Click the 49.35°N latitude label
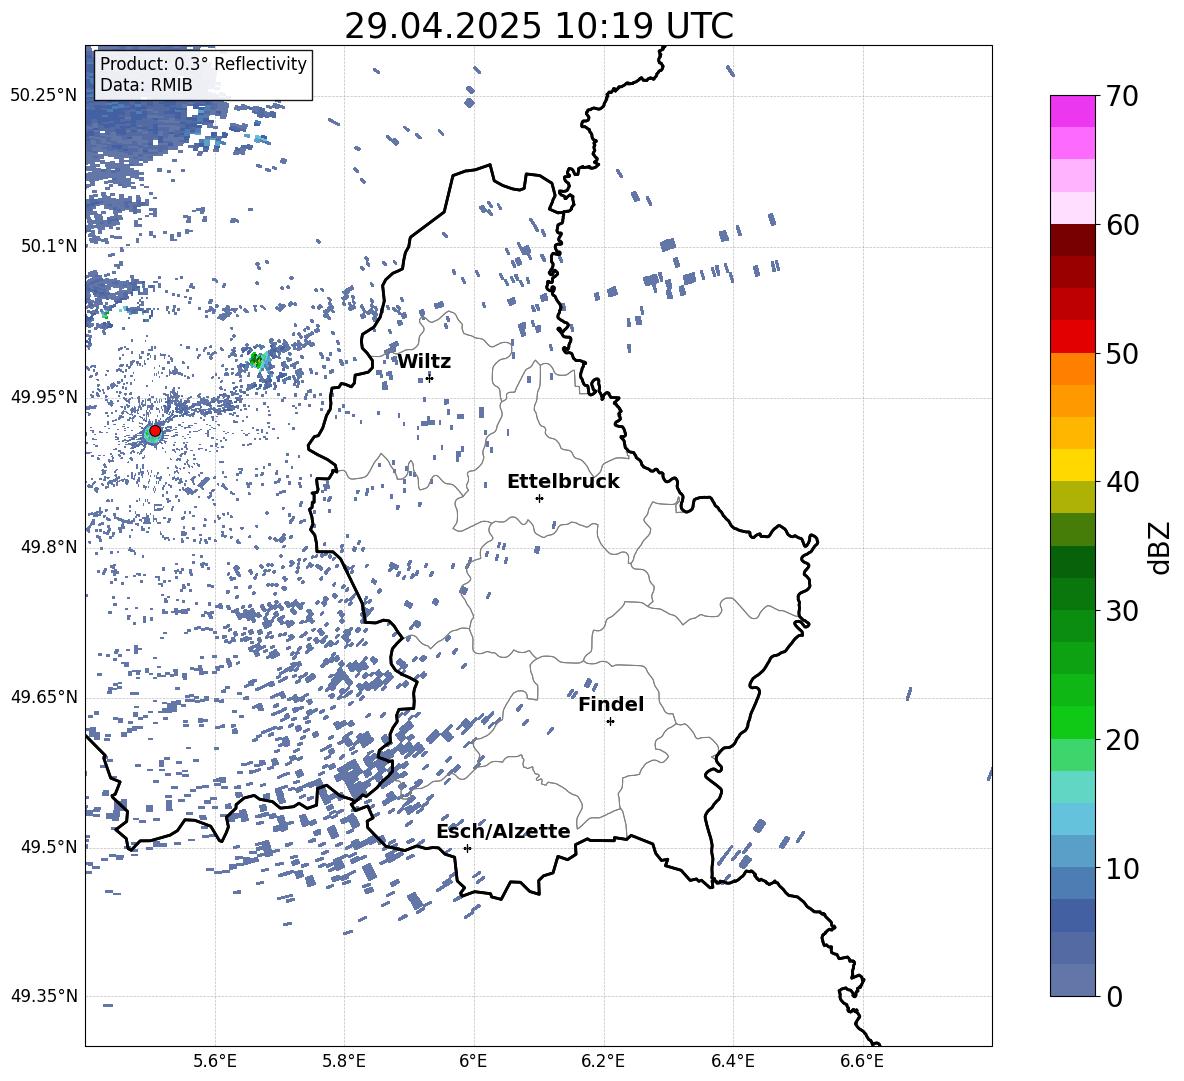The height and width of the screenshot is (1081, 1184). pyautogui.click(x=44, y=996)
